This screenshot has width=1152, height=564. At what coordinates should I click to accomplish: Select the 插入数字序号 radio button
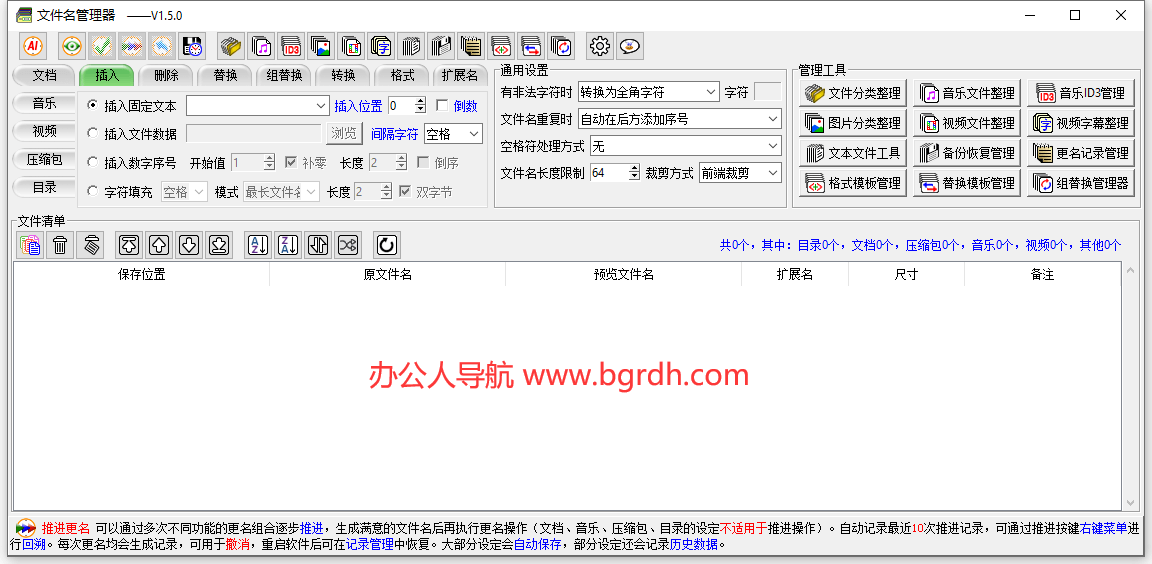point(93,162)
